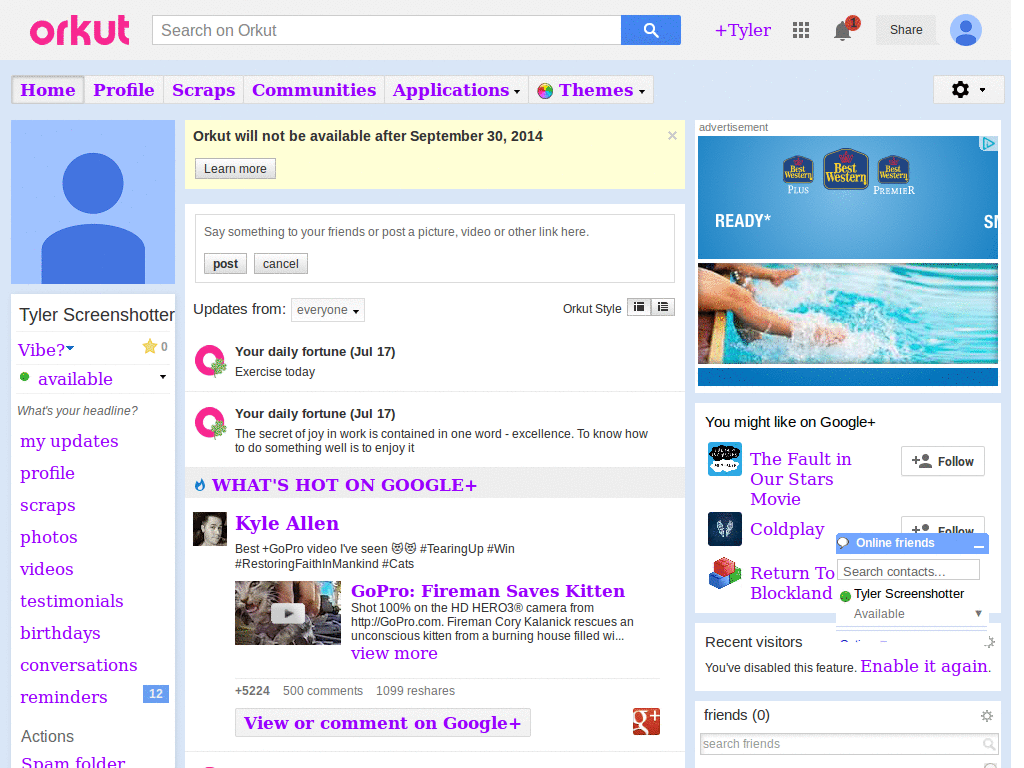Click the red Google+ icon
The height and width of the screenshot is (768, 1024).
click(646, 722)
